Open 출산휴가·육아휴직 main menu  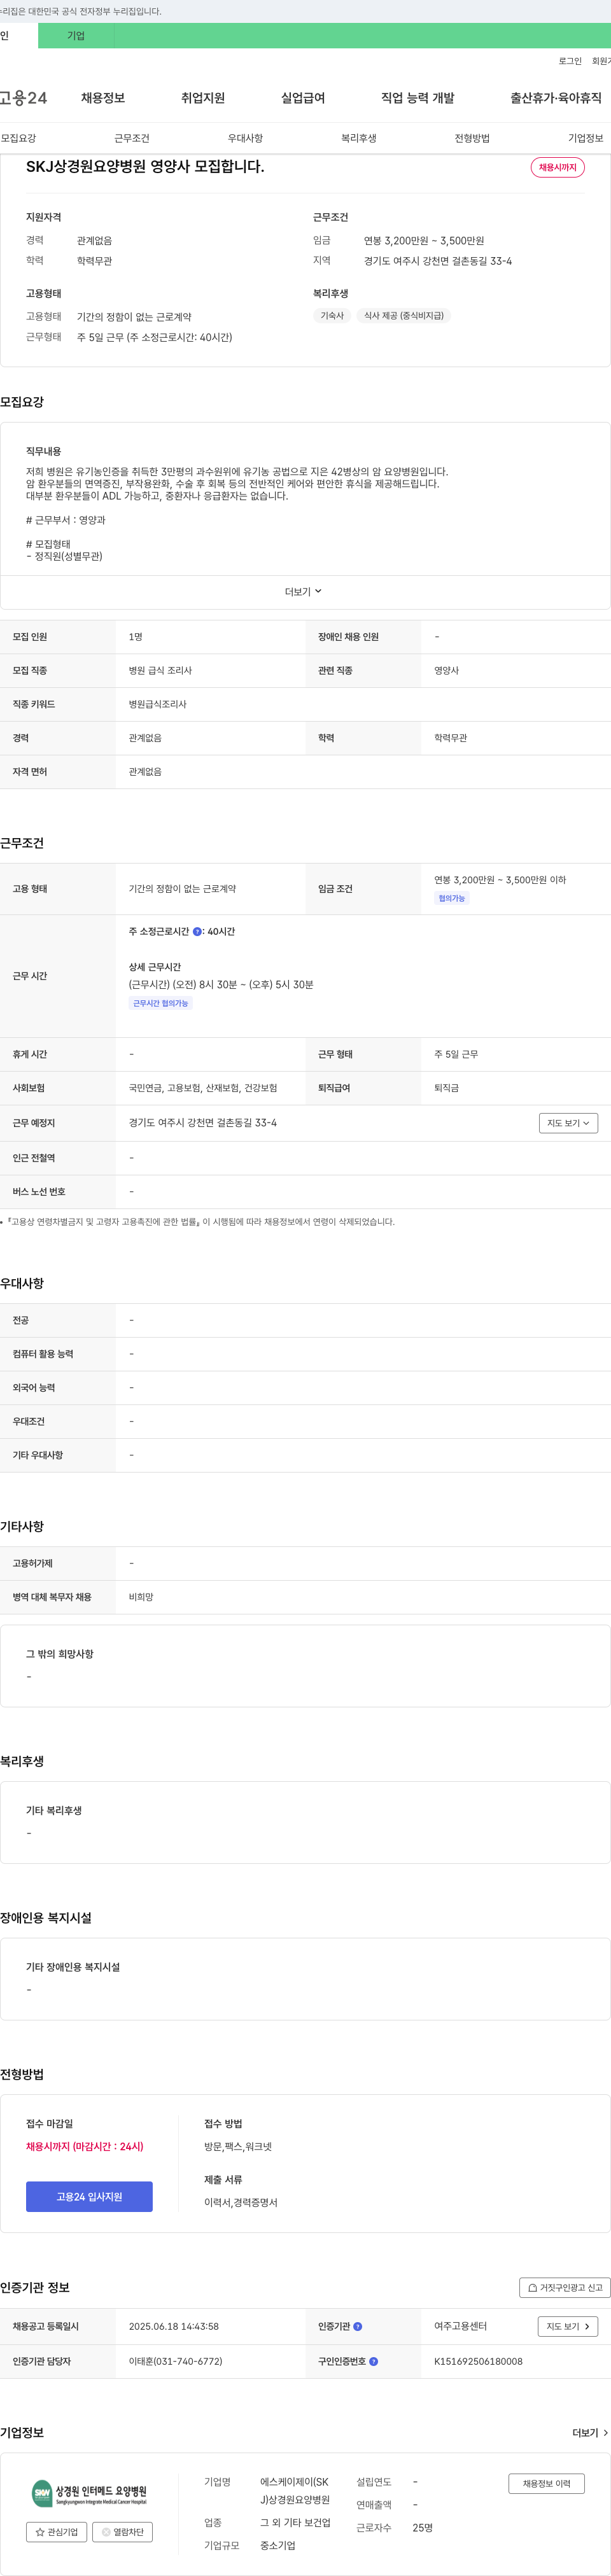pos(556,98)
